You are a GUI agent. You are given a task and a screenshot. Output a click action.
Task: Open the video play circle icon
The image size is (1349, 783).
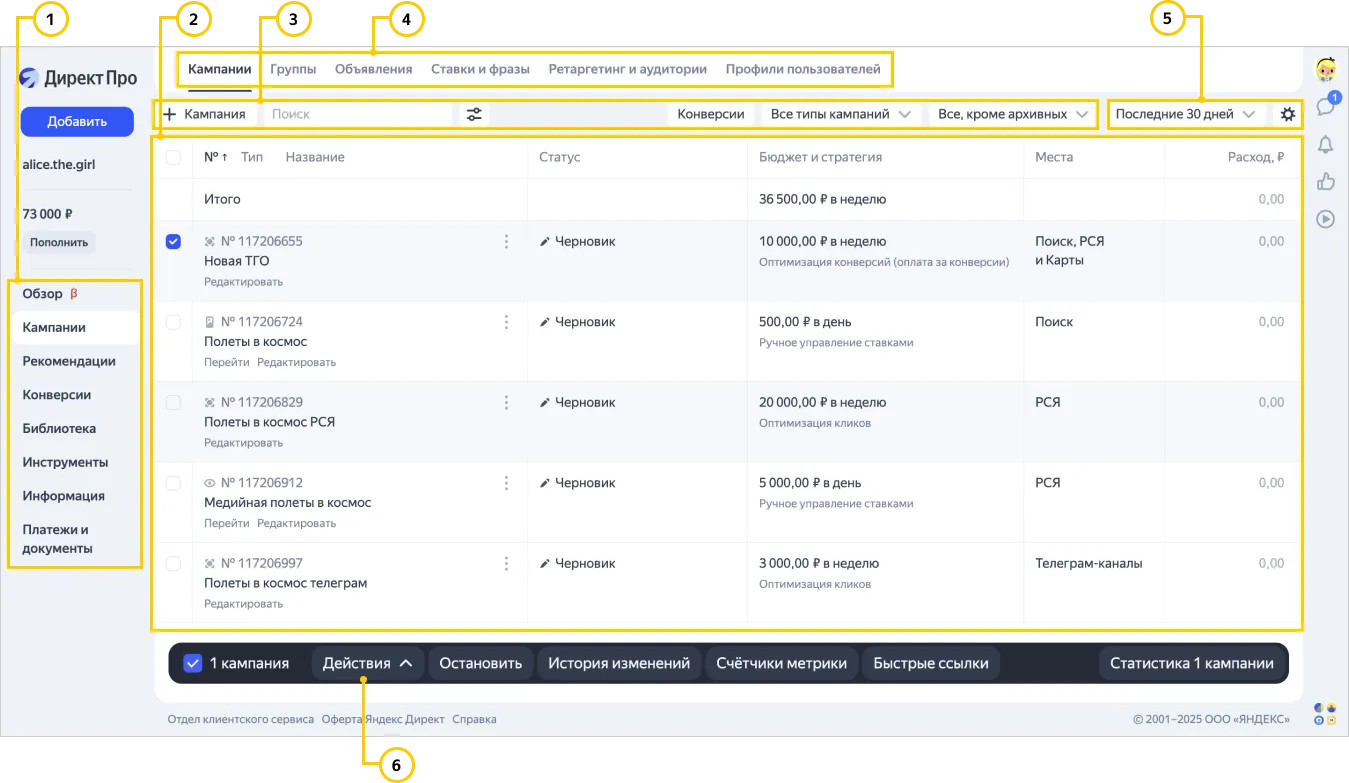pos(1326,219)
